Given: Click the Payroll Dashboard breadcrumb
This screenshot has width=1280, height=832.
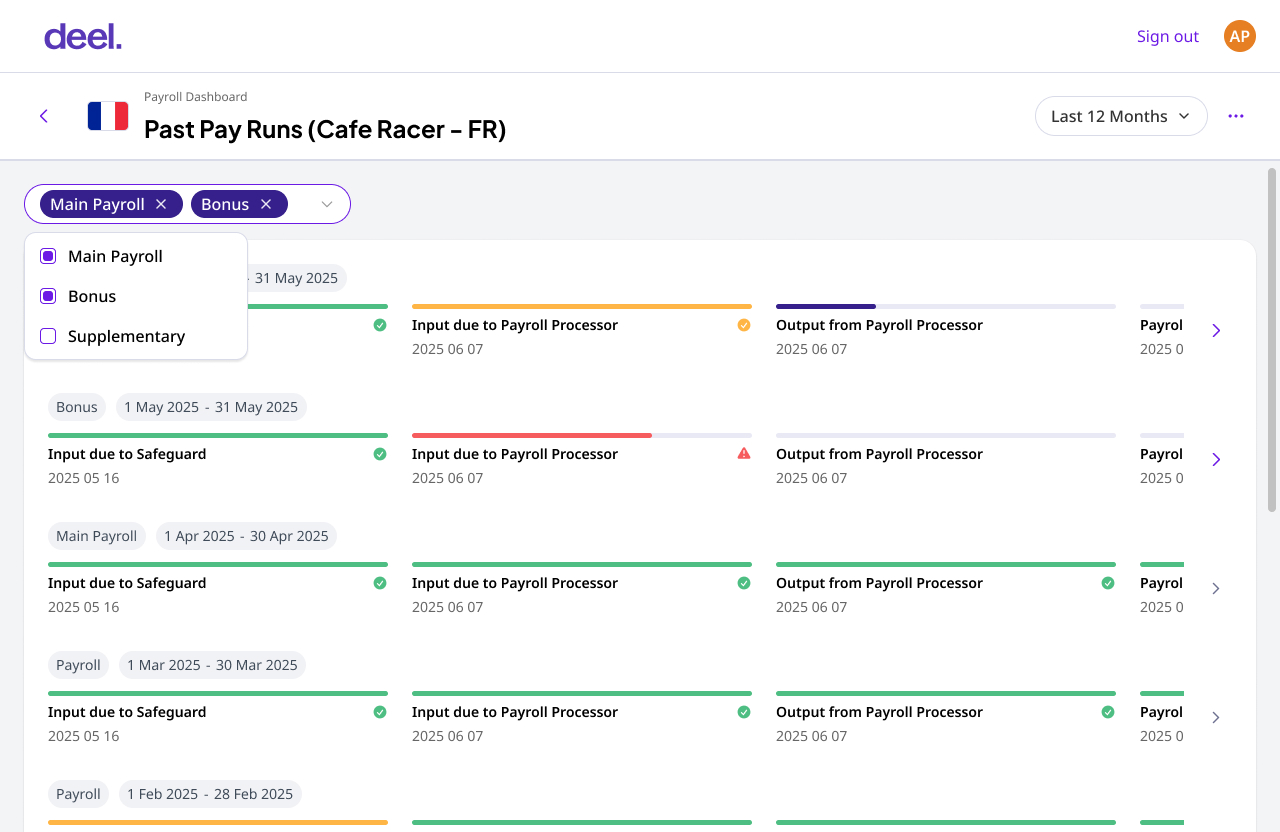Looking at the screenshot, I should click(196, 97).
